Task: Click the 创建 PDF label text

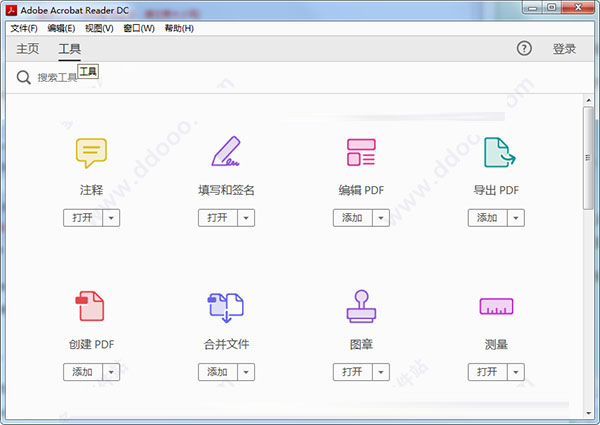Action: [x=91, y=344]
